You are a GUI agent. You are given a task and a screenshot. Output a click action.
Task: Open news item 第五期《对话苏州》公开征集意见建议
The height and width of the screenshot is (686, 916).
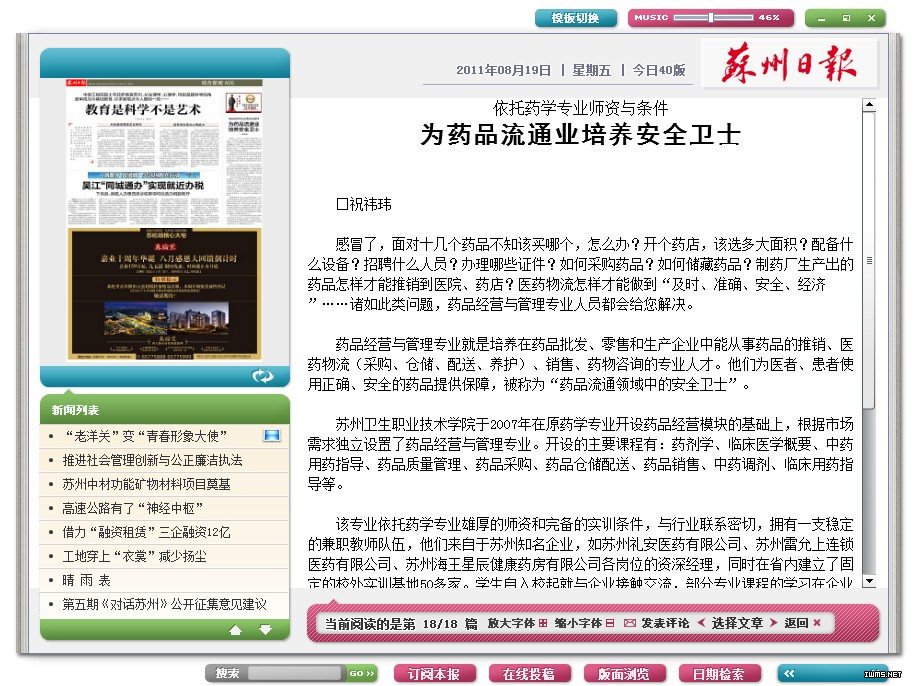164,604
